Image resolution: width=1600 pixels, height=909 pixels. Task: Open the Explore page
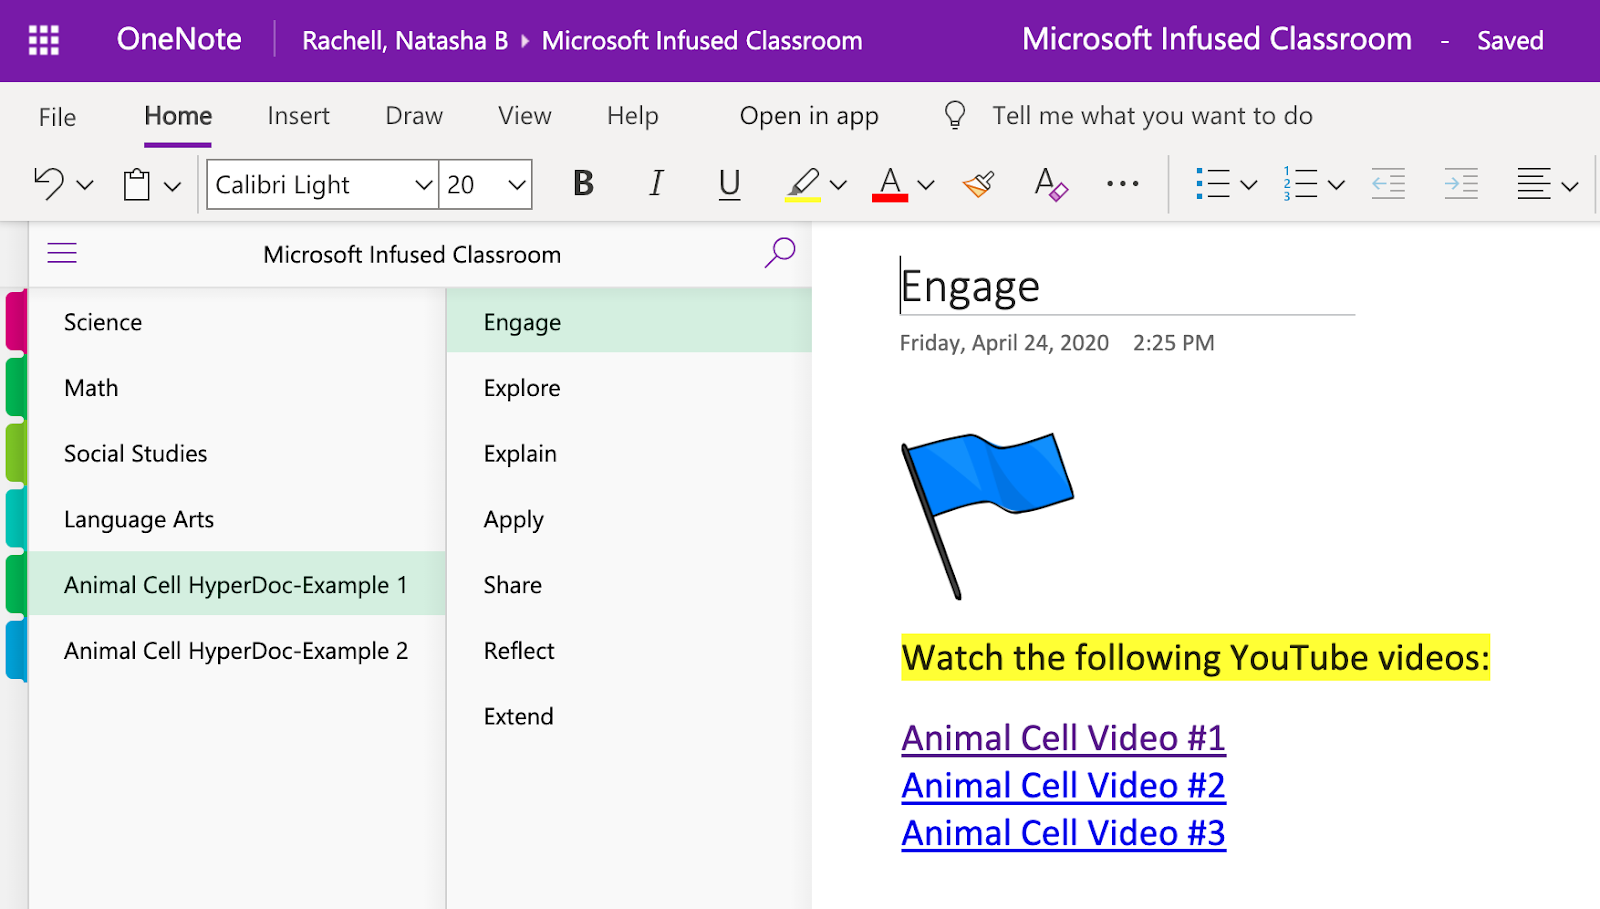tap(629, 388)
